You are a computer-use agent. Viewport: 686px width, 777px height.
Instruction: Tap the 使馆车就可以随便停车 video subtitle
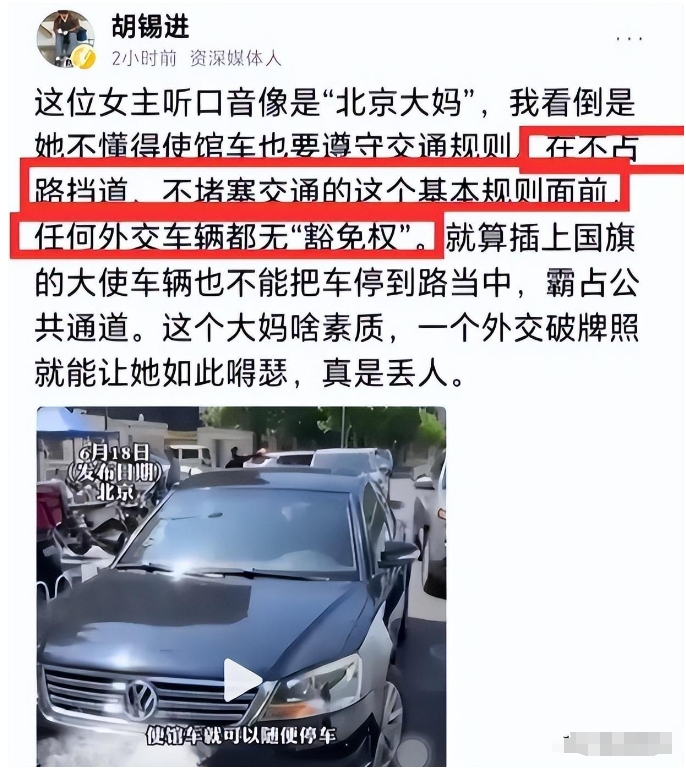click(240, 735)
